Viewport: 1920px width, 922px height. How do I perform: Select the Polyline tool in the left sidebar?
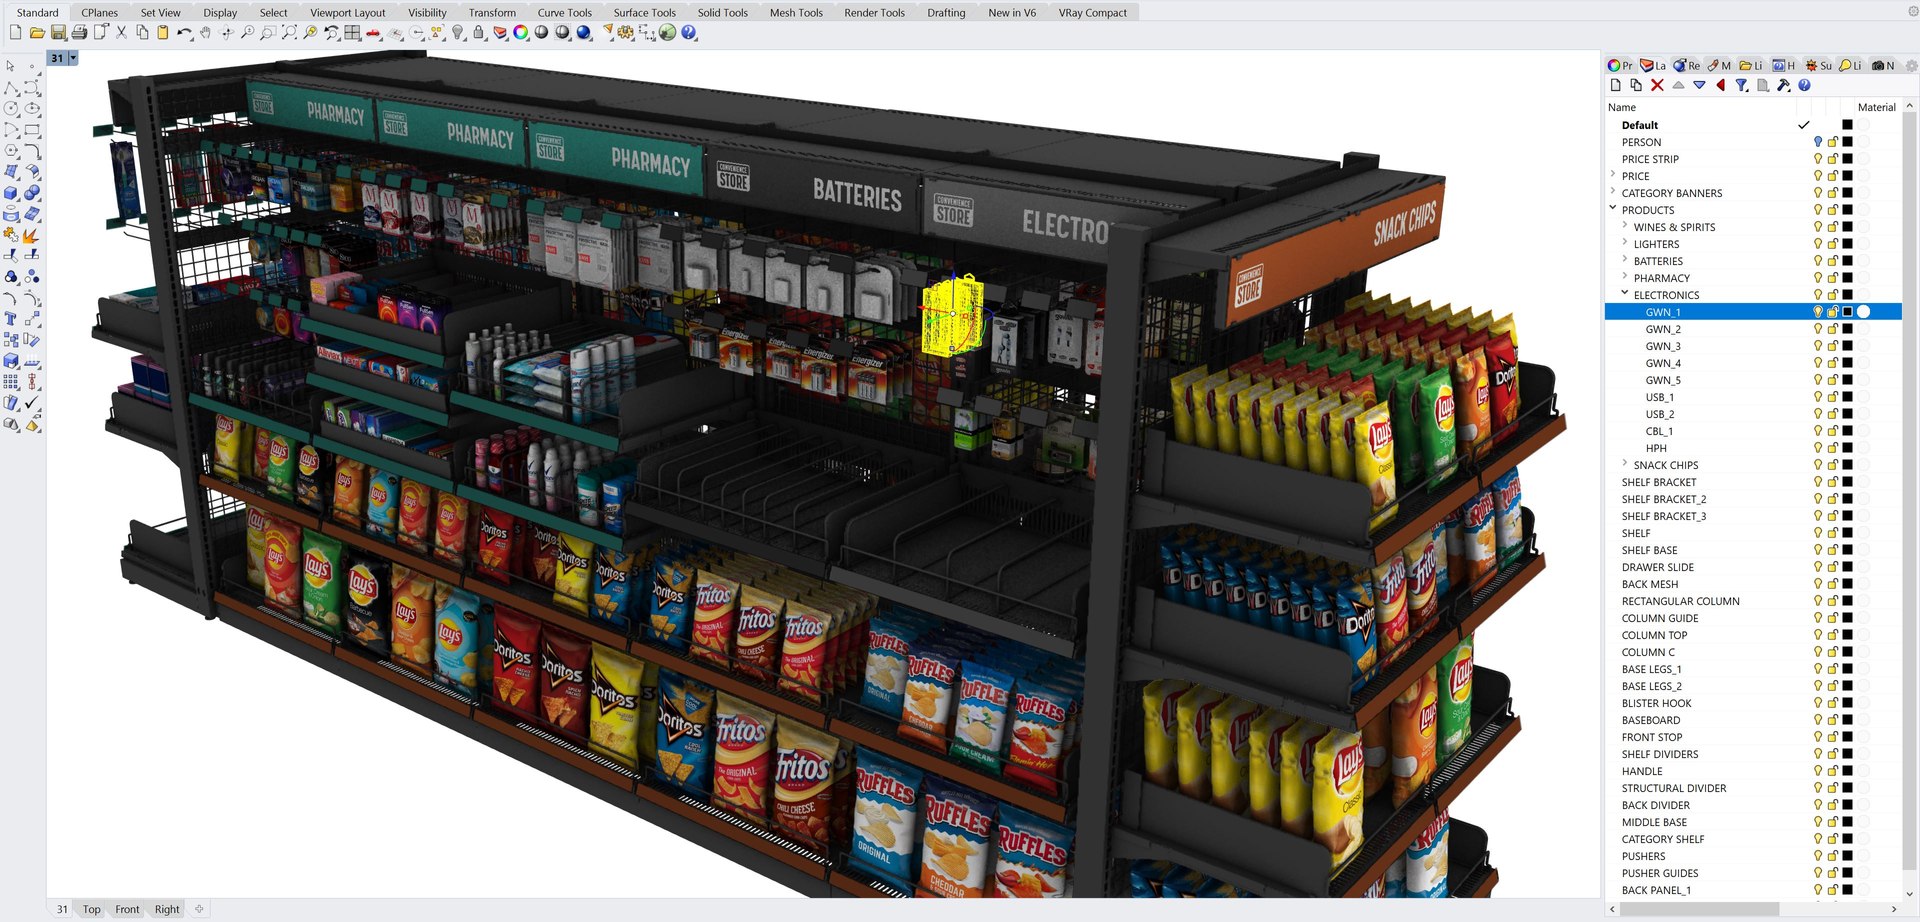[11, 87]
